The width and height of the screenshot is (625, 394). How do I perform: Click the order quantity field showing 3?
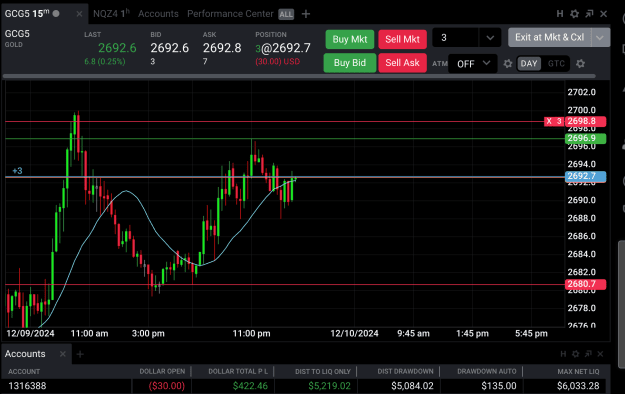click(455, 38)
